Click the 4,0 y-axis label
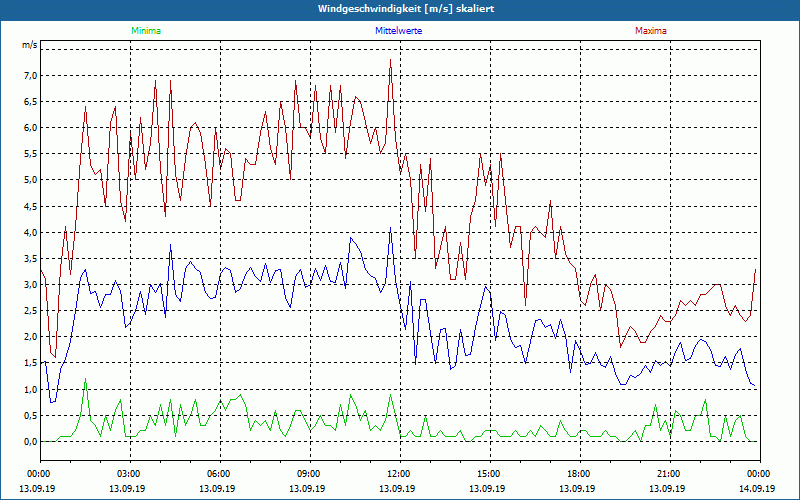 pos(31,233)
